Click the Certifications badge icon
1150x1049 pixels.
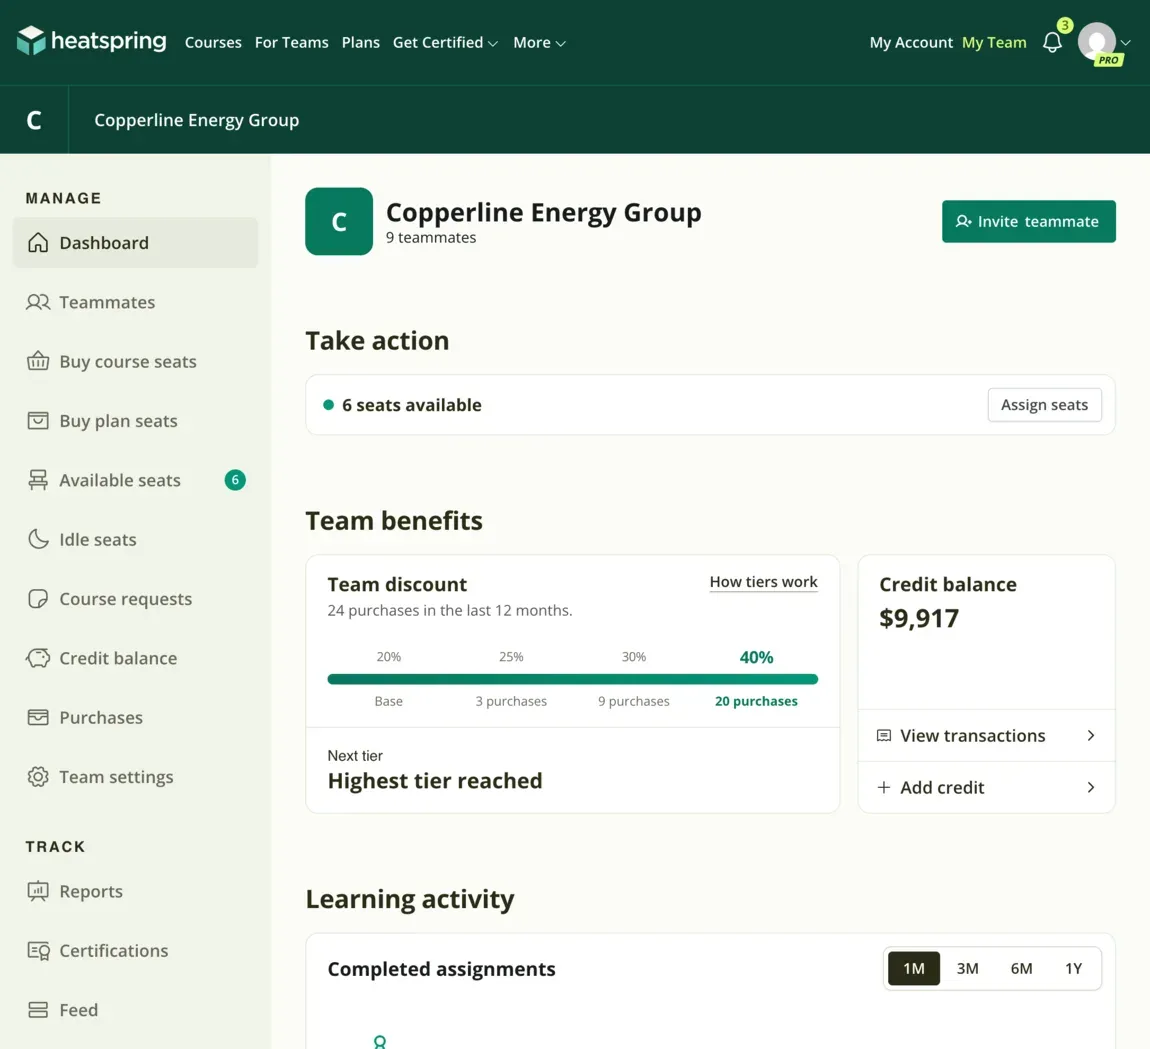click(x=38, y=951)
